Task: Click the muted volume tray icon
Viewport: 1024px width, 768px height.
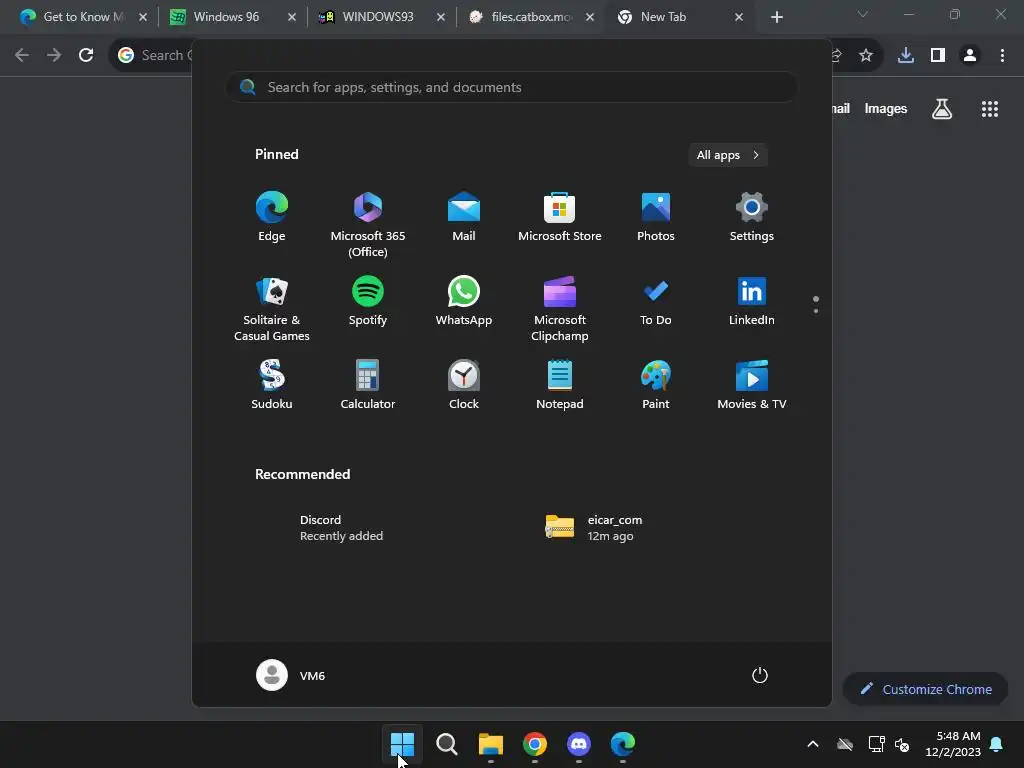Action: (903, 744)
